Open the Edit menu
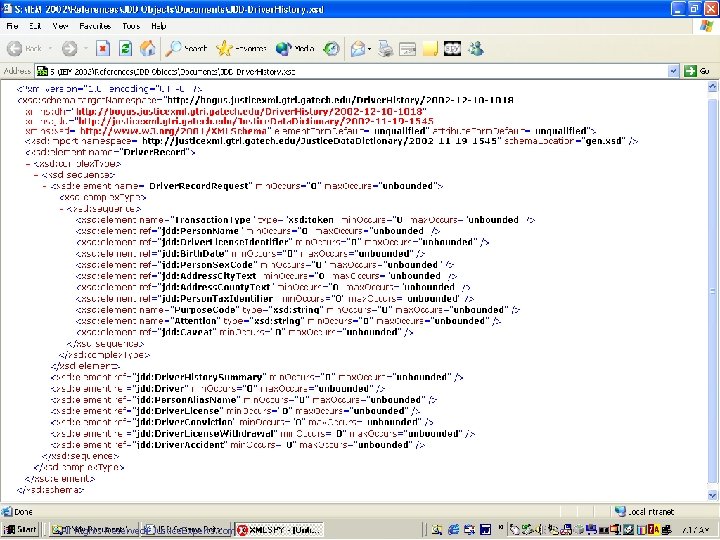 [x=35, y=26]
